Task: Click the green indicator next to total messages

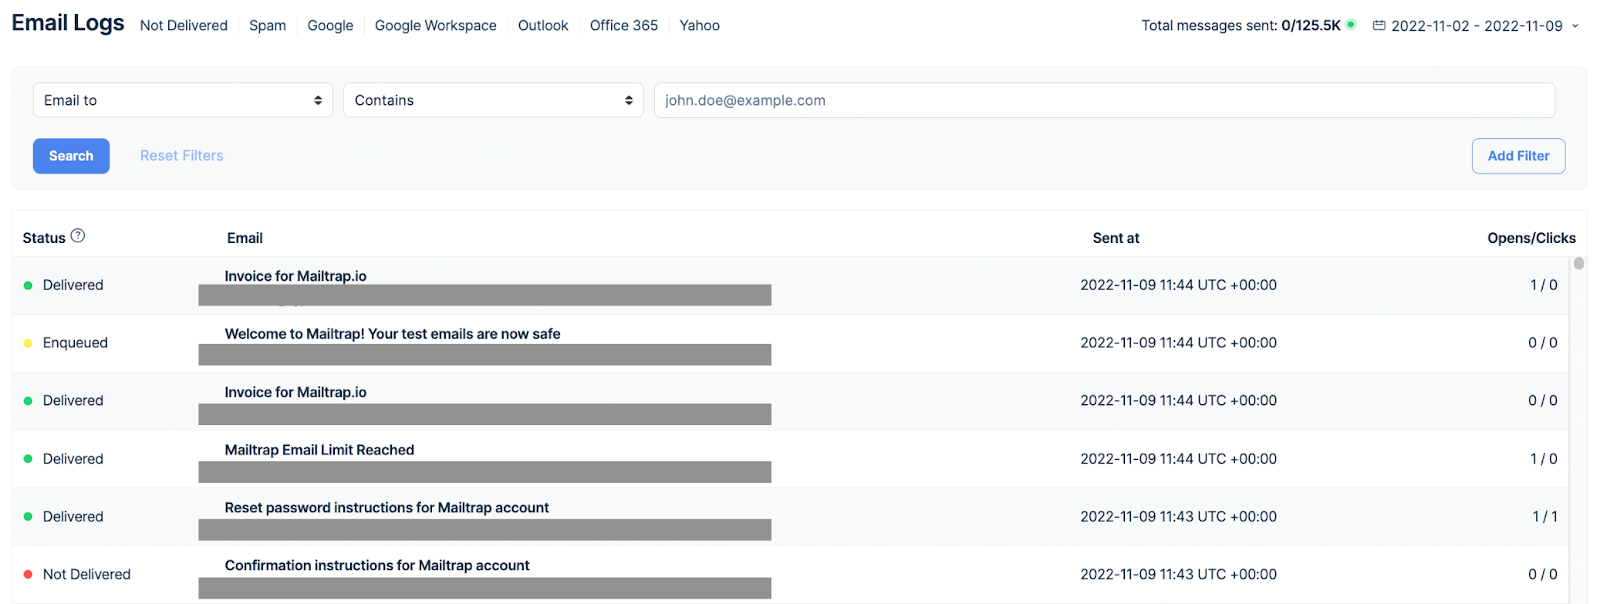Action: 1351,25
